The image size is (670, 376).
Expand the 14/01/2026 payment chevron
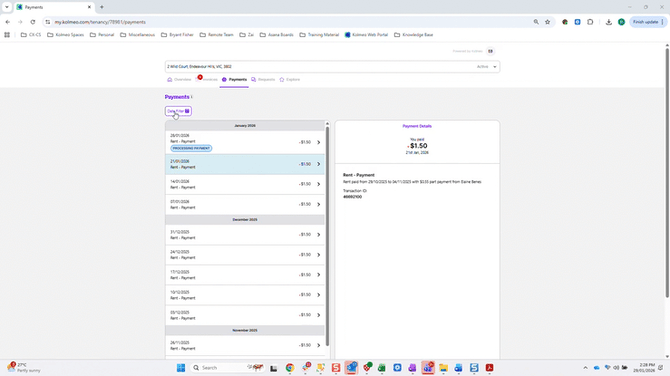tap(318, 184)
